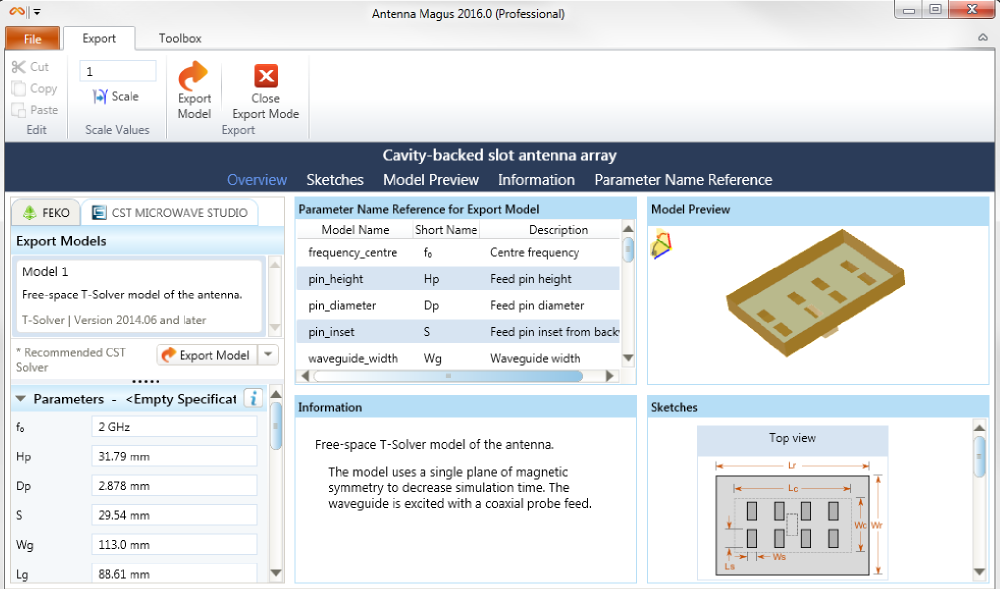Click the Scale values icon
Image resolution: width=1000 pixels, height=589 pixels.
[100, 96]
